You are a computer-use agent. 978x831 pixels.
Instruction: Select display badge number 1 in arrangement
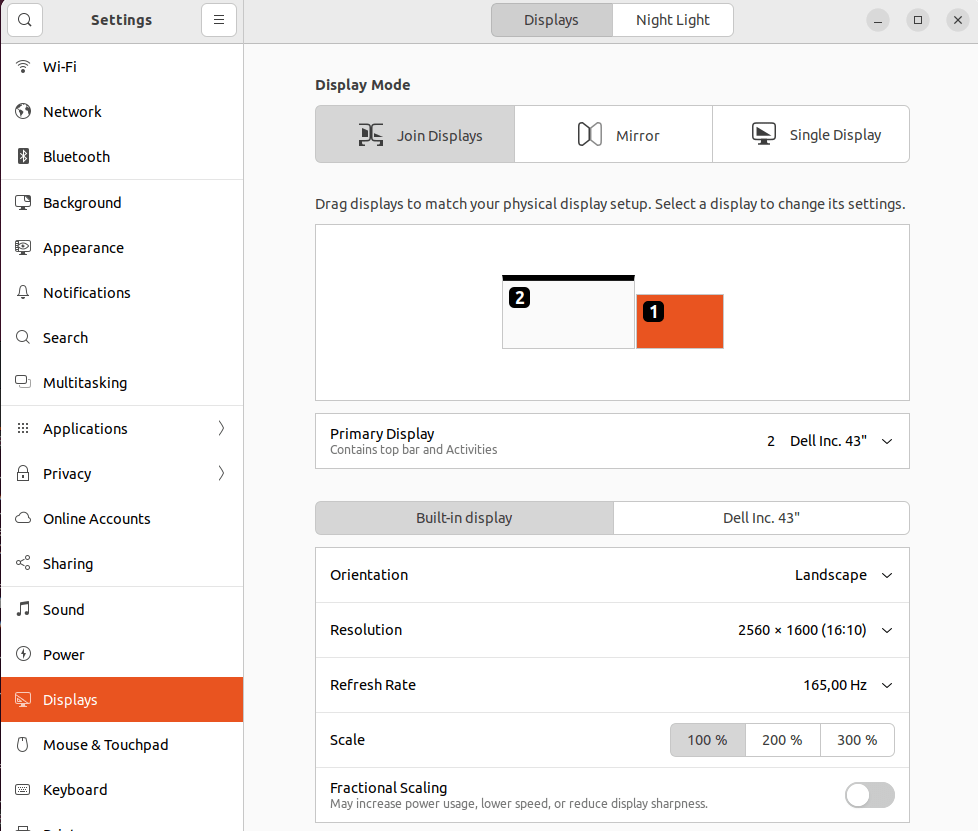point(654,311)
